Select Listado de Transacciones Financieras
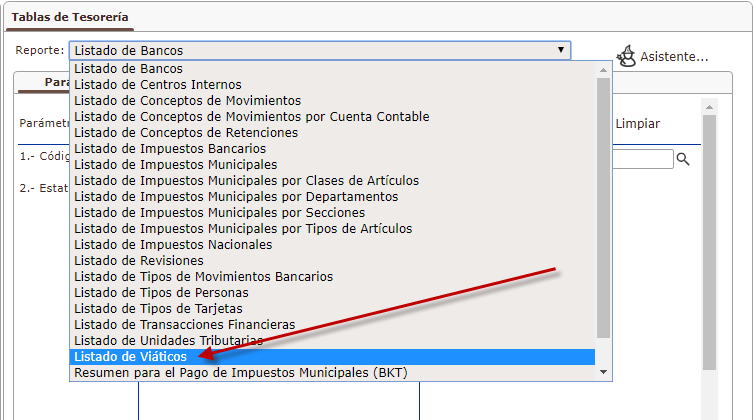The width and height of the screenshot is (756, 420). click(x=332, y=324)
